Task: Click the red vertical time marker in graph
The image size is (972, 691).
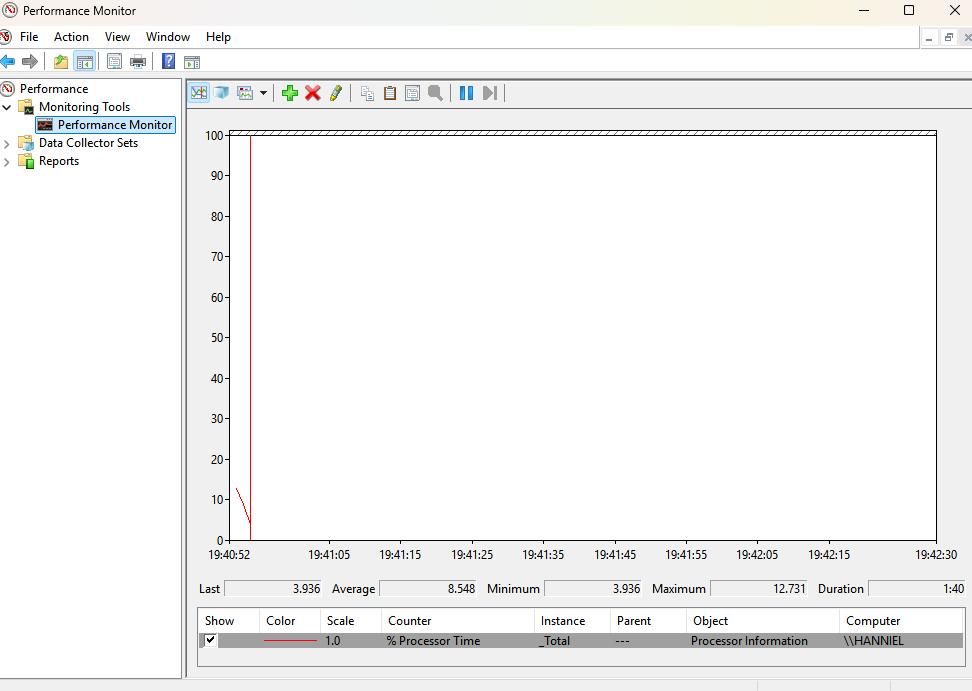Action: coord(250,338)
